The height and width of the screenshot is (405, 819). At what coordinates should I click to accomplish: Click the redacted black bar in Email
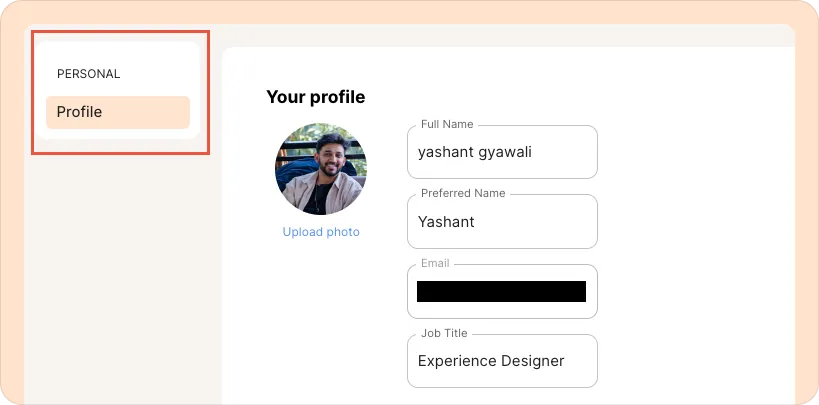(501, 292)
